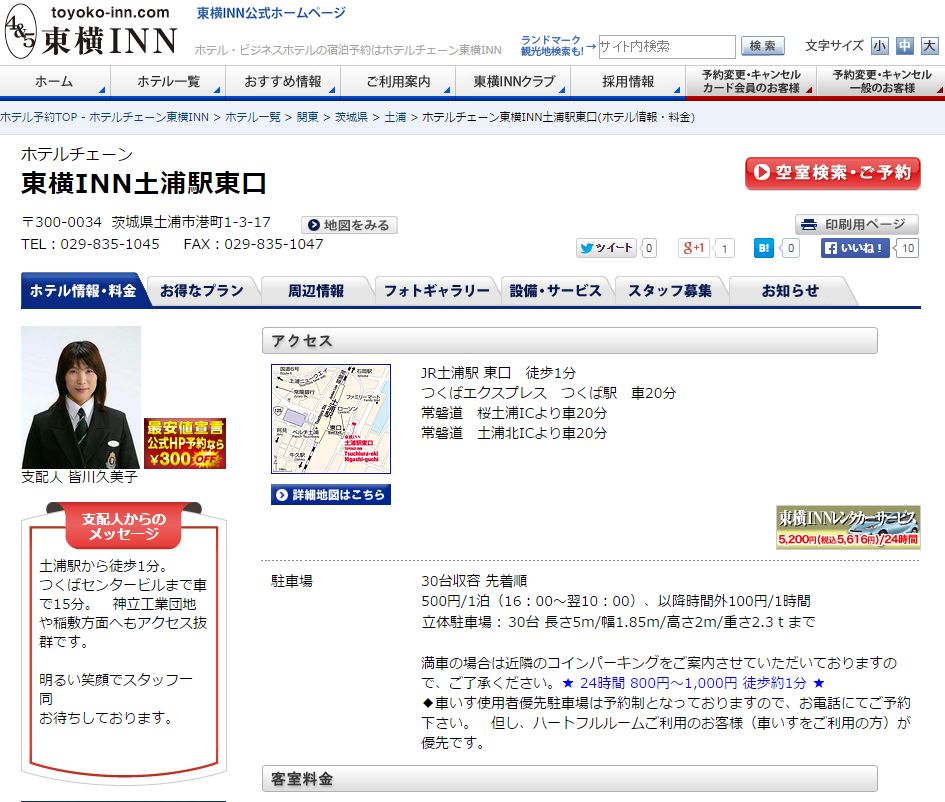Switch to the 設備・サービス tab
The image size is (945, 802).
556,290
